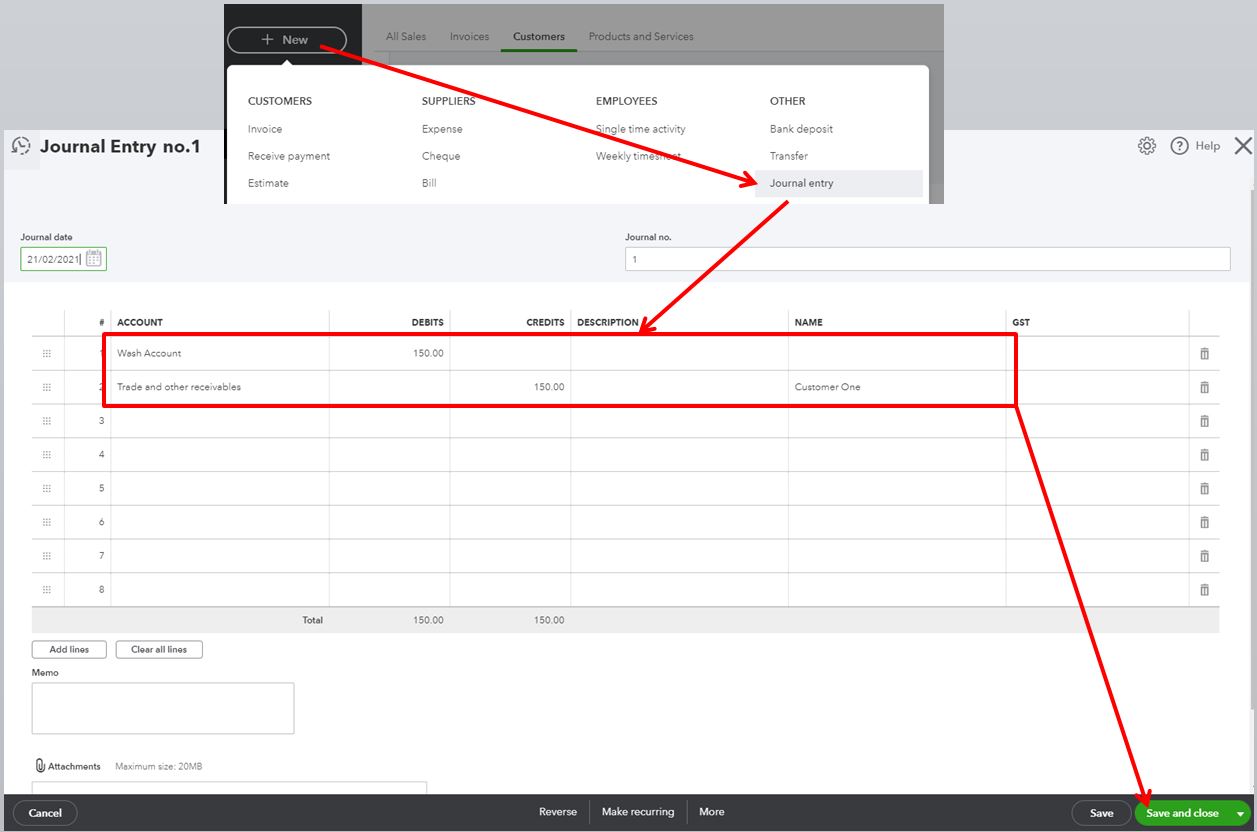Click the drag handle of row 6
The image size is (1257, 832).
(x=47, y=522)
